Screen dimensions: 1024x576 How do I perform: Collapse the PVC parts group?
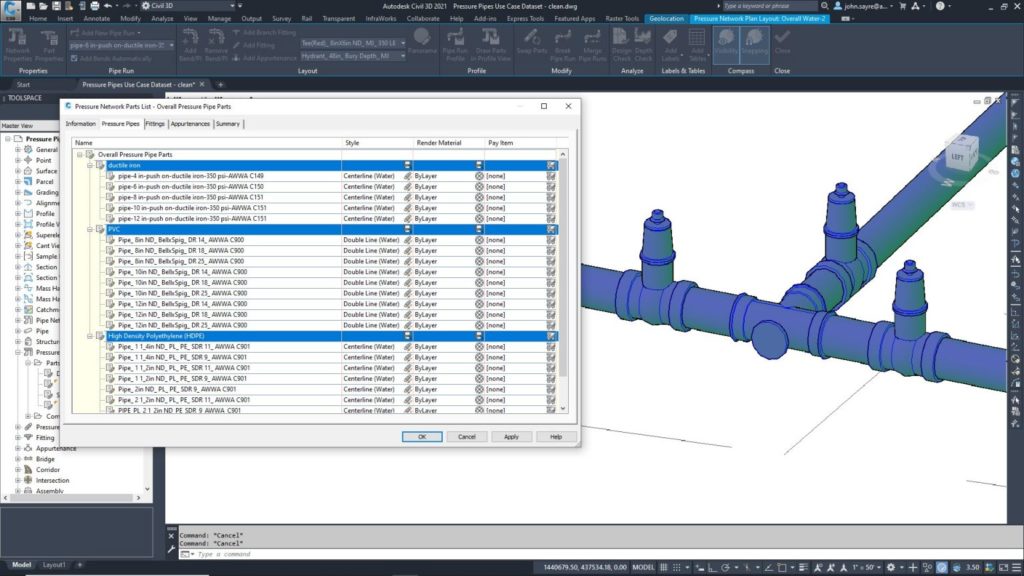point(89,229)
